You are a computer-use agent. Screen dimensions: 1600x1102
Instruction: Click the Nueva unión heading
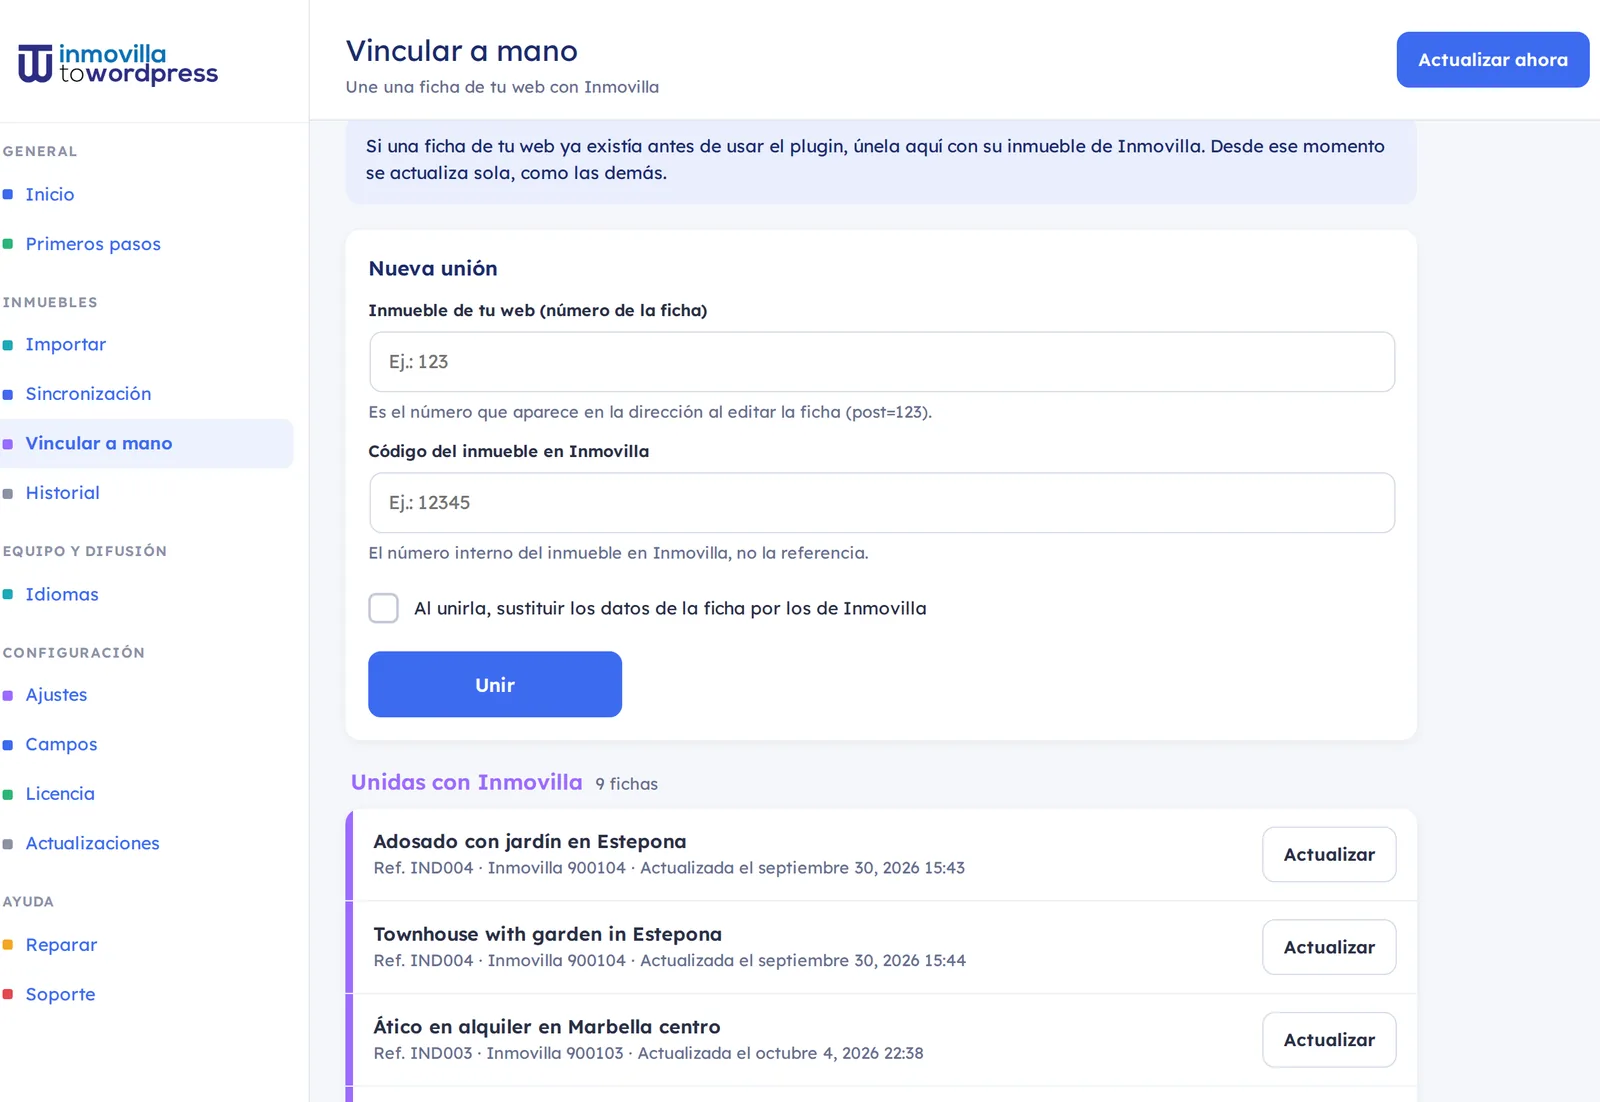click(x=433, y=268)
